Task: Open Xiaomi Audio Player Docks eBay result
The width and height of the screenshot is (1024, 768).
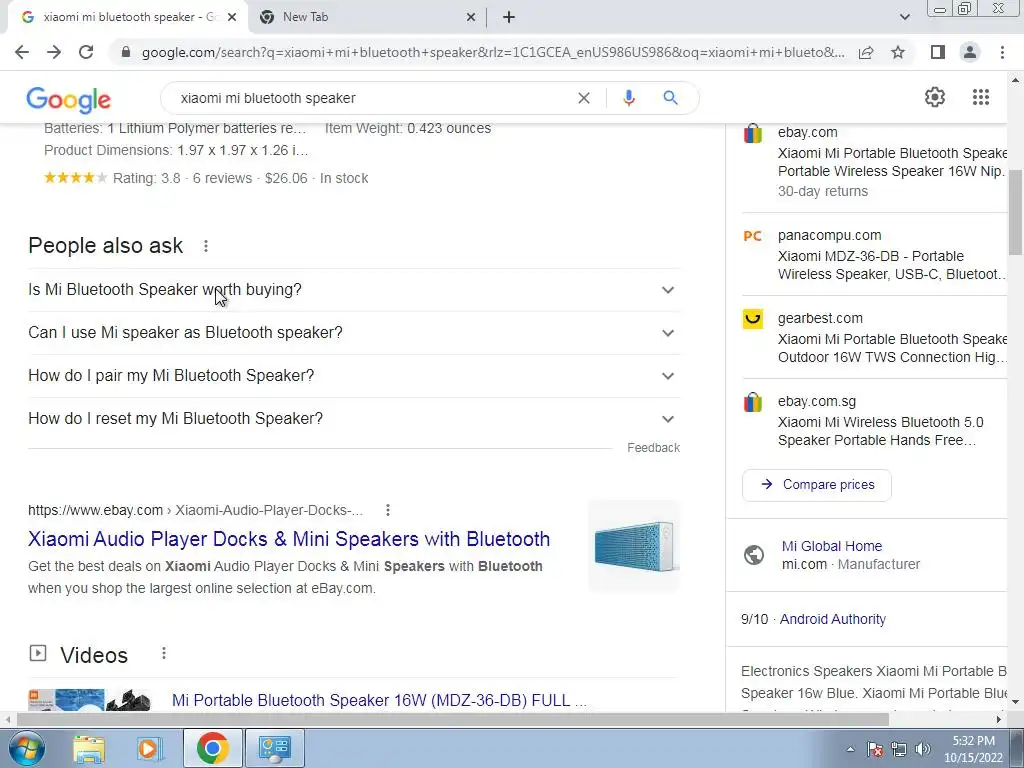Action: 289,539
